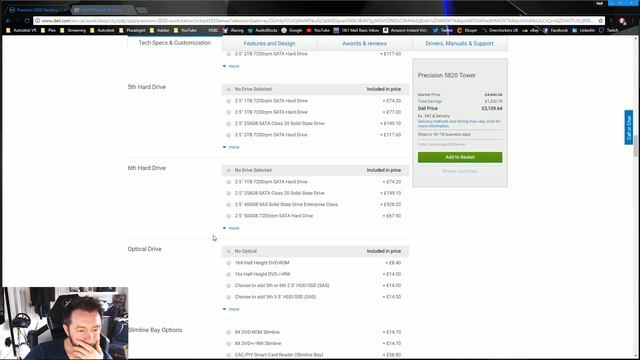Open delivery methods and timing information link
This screenshot has width=640, height=360.
tap(459, 124)
